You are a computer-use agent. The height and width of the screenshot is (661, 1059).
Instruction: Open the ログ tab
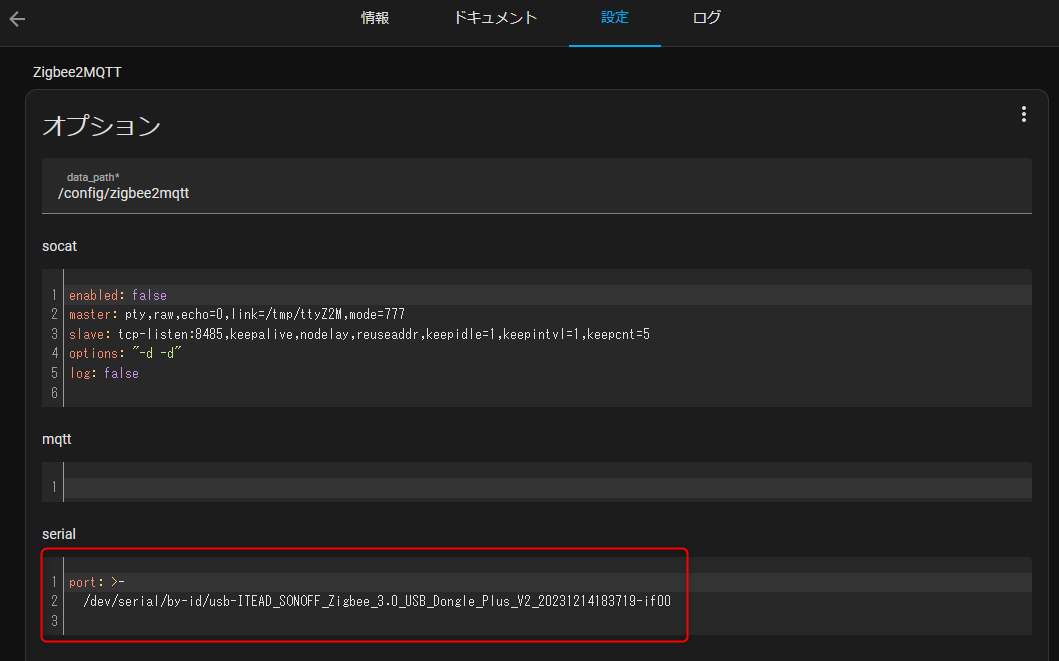coord(706,18)
